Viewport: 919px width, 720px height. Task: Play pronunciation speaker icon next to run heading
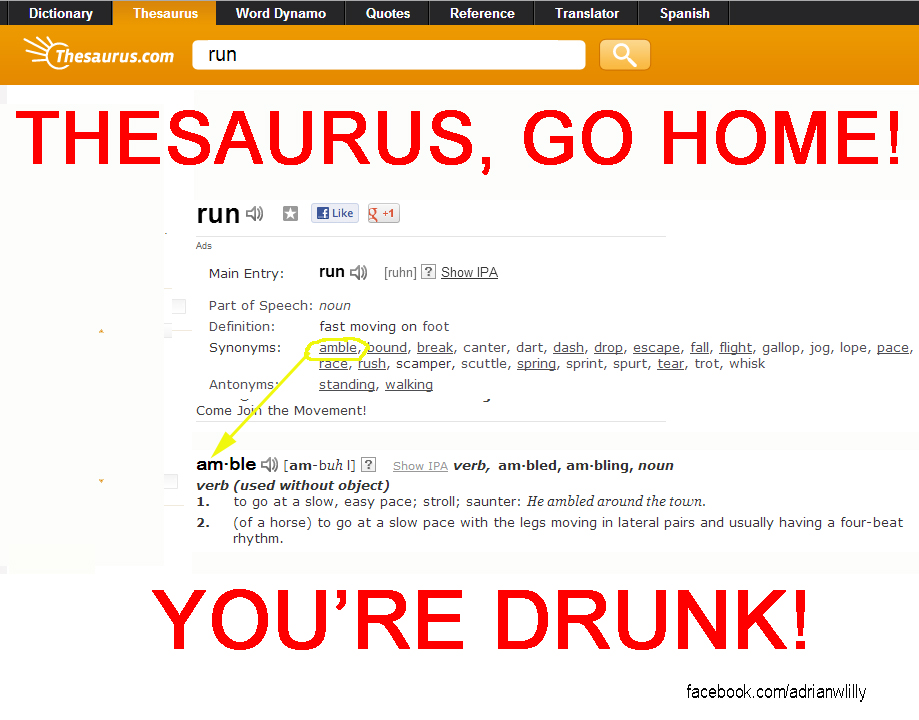(256, 213)
